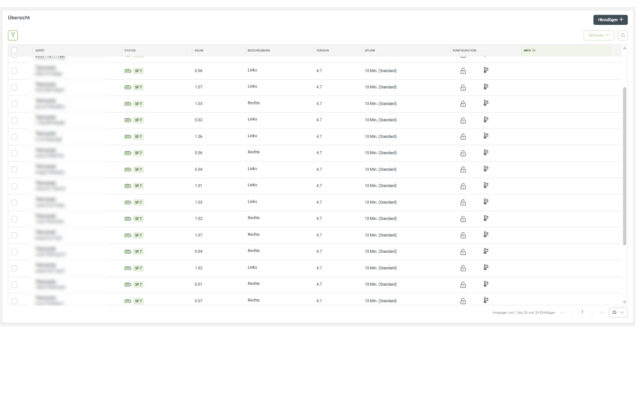Click the lock icon in the 1.03 Links row
Screen dimensions: 640x400
tap(463, 202)
